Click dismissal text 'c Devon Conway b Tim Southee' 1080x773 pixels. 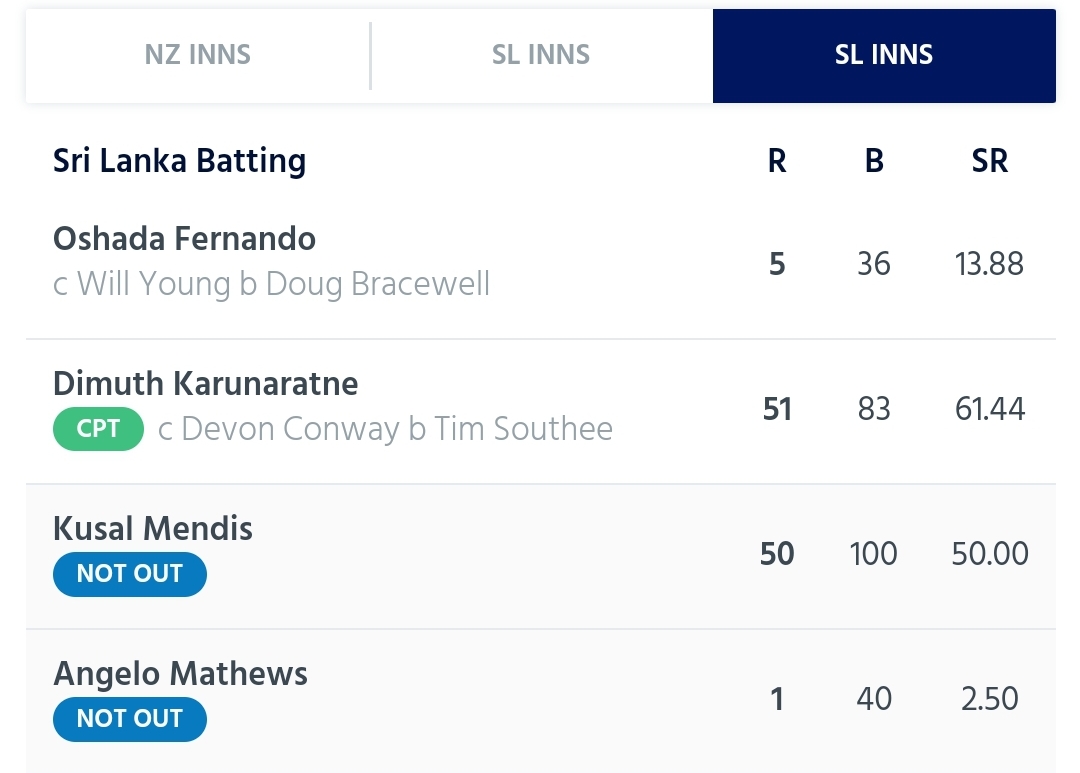click(x=385, y=429)
